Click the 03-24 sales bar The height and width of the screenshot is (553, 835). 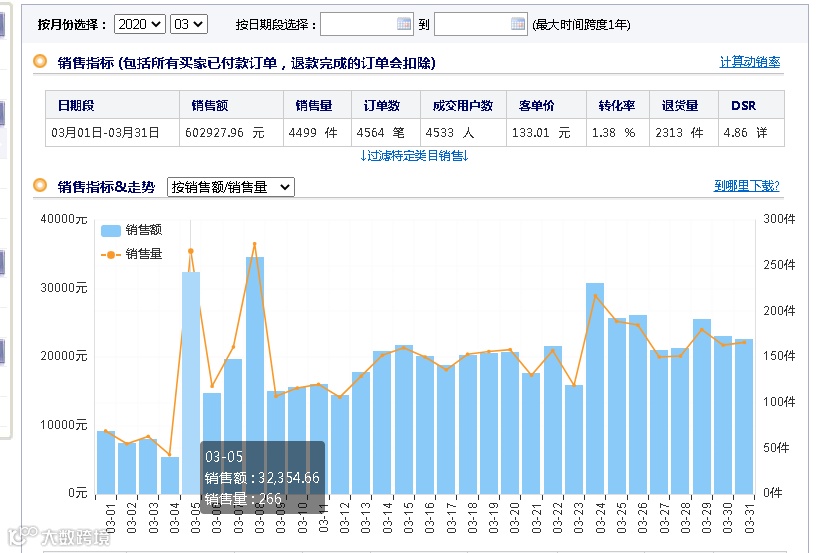tap(595, 388)
